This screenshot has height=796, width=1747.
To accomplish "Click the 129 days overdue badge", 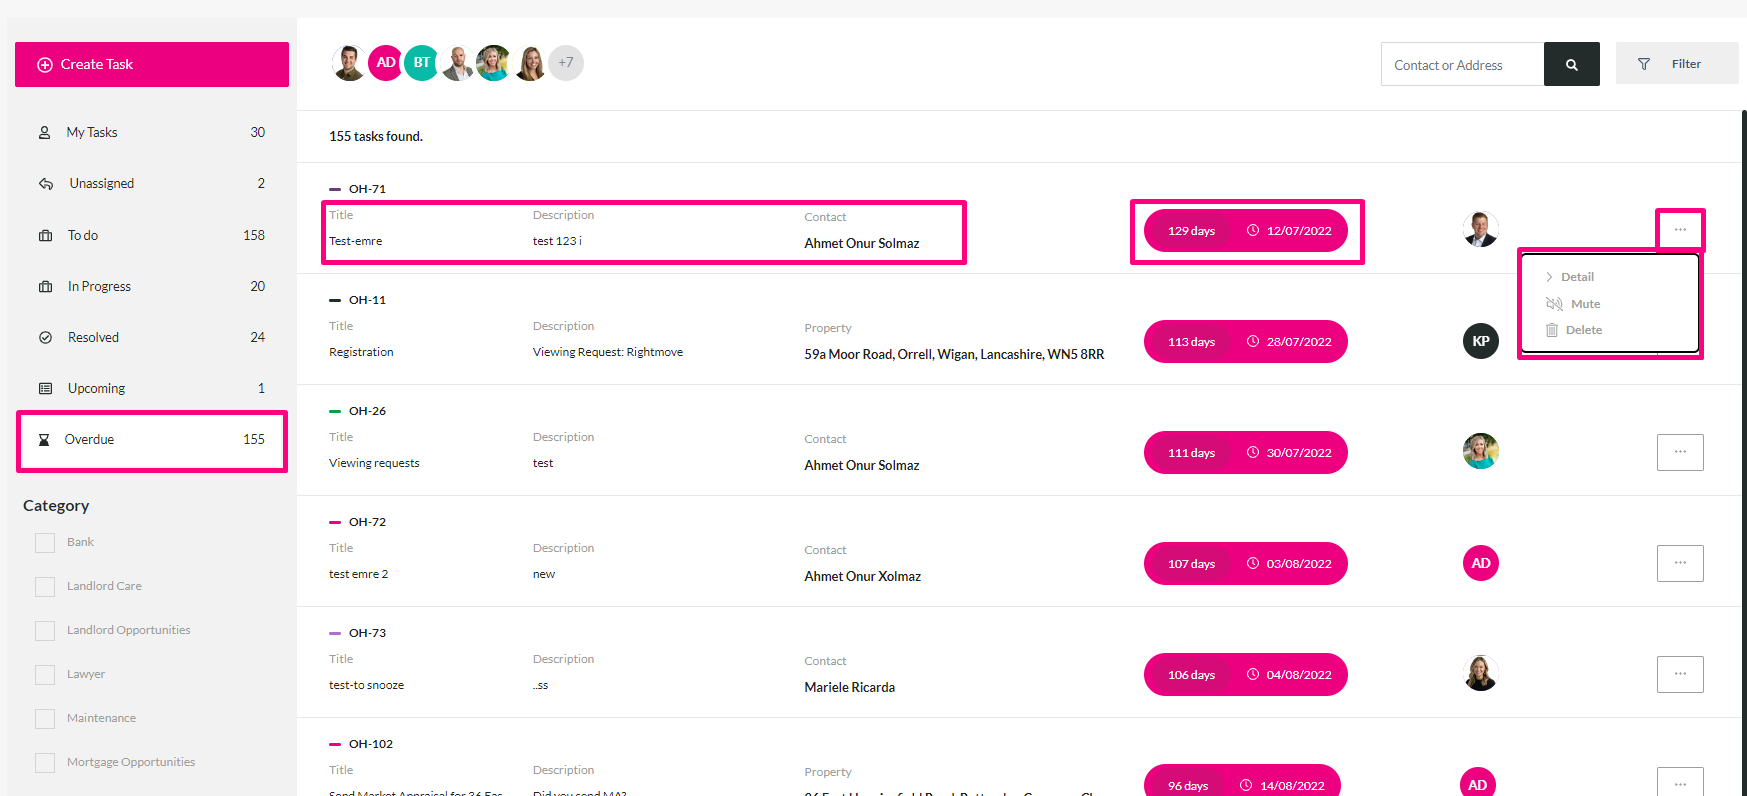I will click(x=1191, y=231).
